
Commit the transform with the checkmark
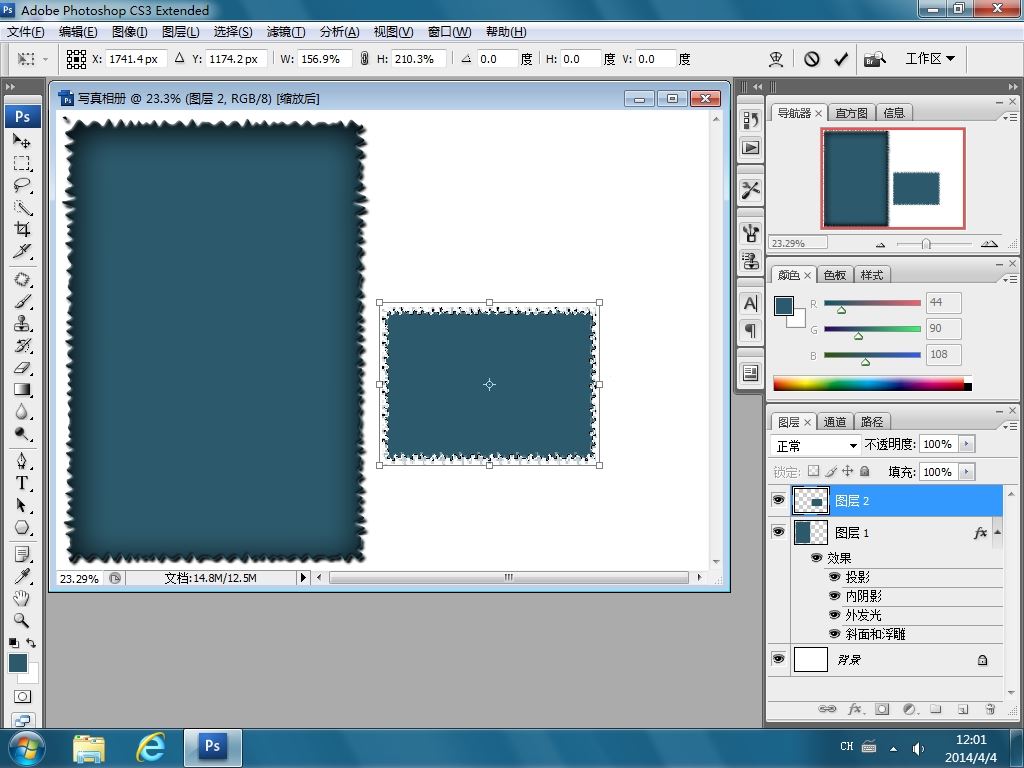[841, 59]
